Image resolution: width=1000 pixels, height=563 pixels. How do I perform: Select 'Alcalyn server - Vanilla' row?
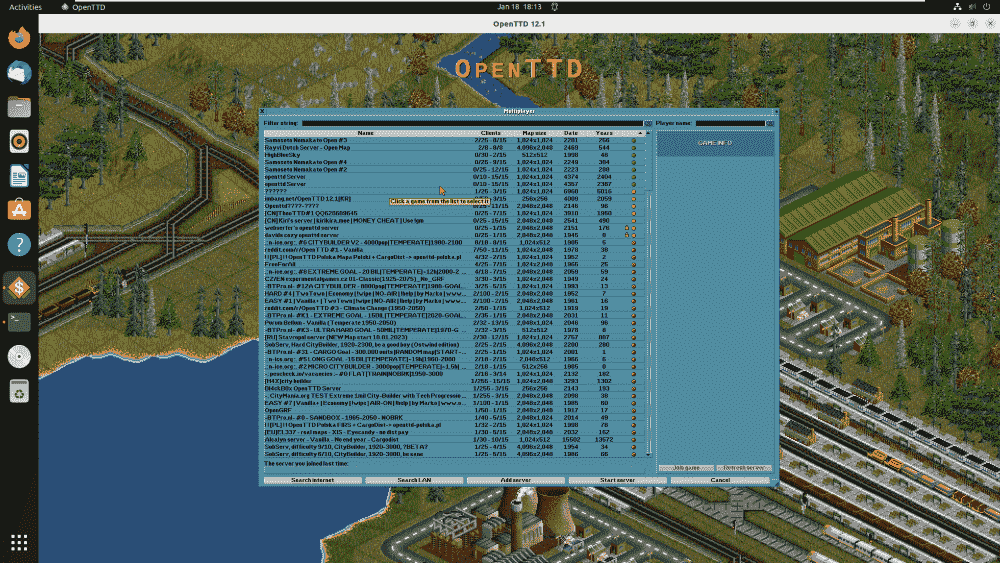454,439
